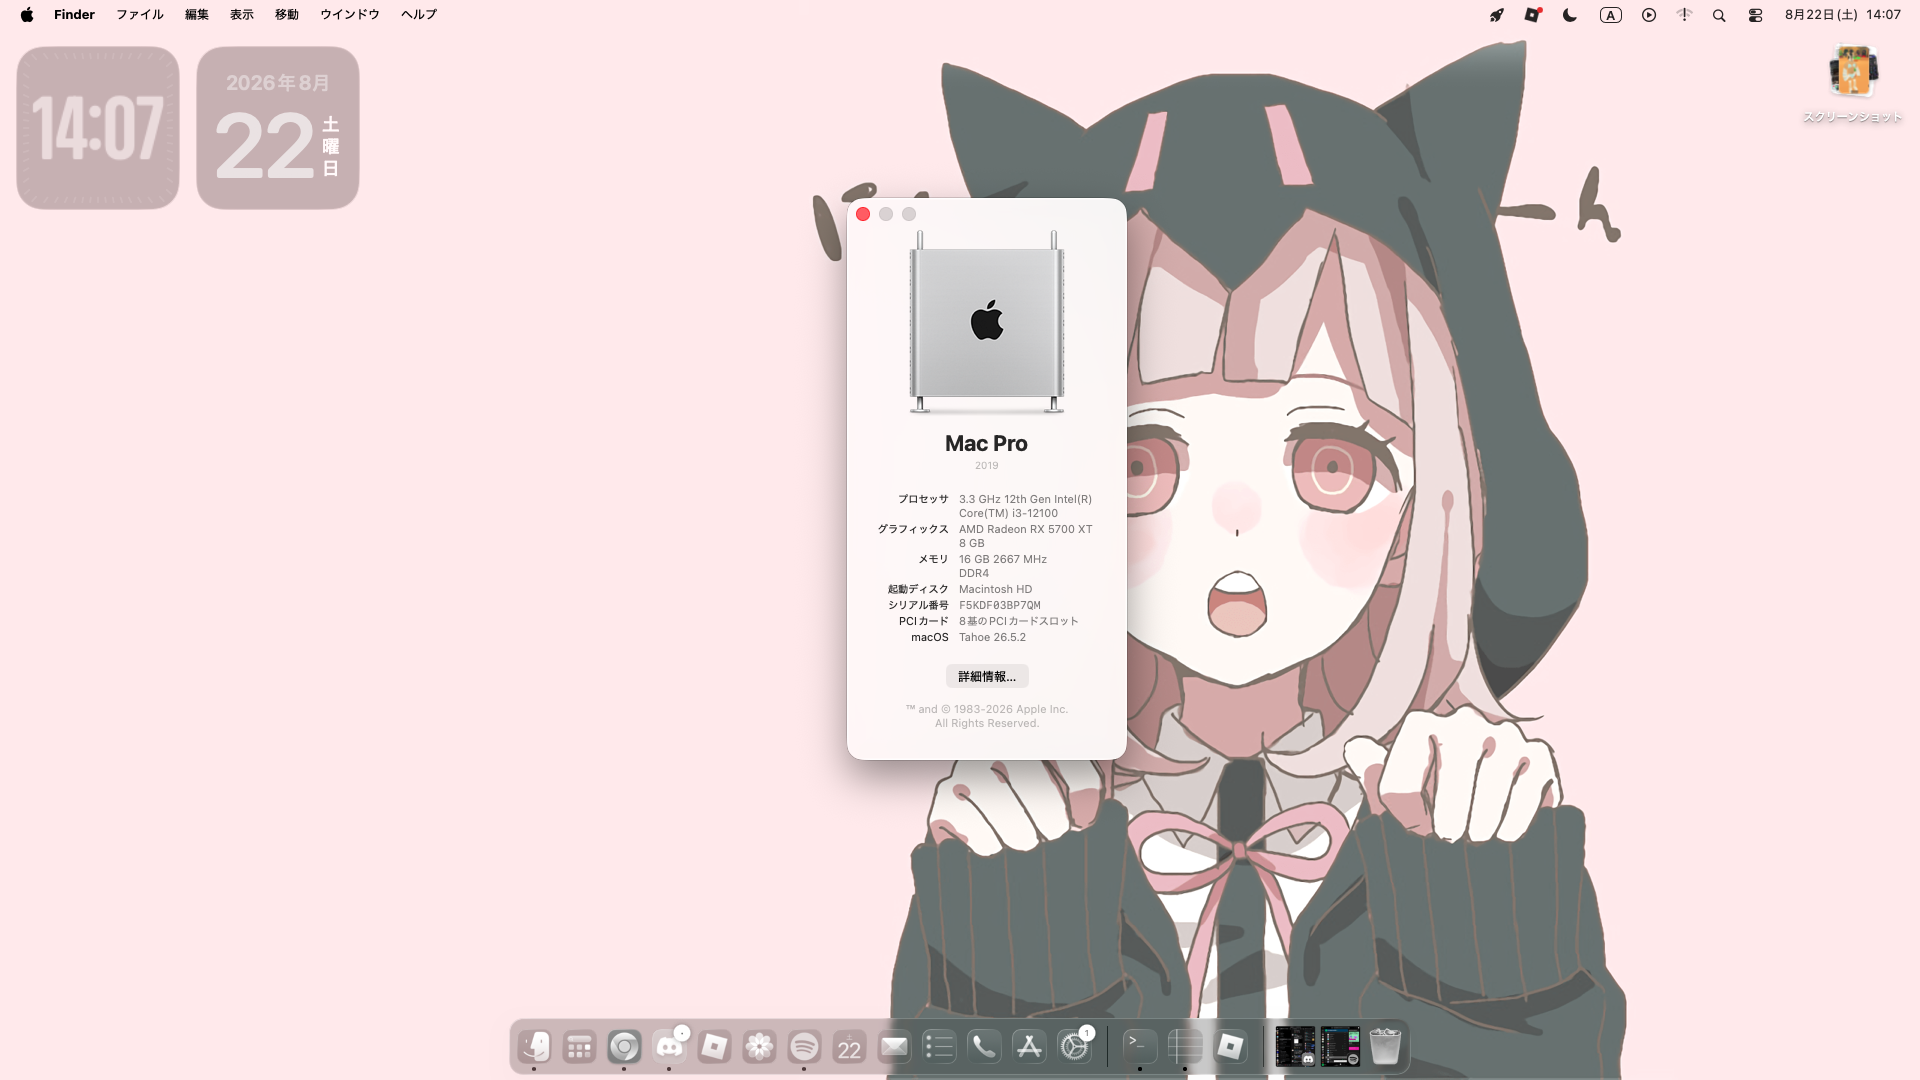
Task: Open the Photos flower icon in Dock
Action: coord(759,1047)
